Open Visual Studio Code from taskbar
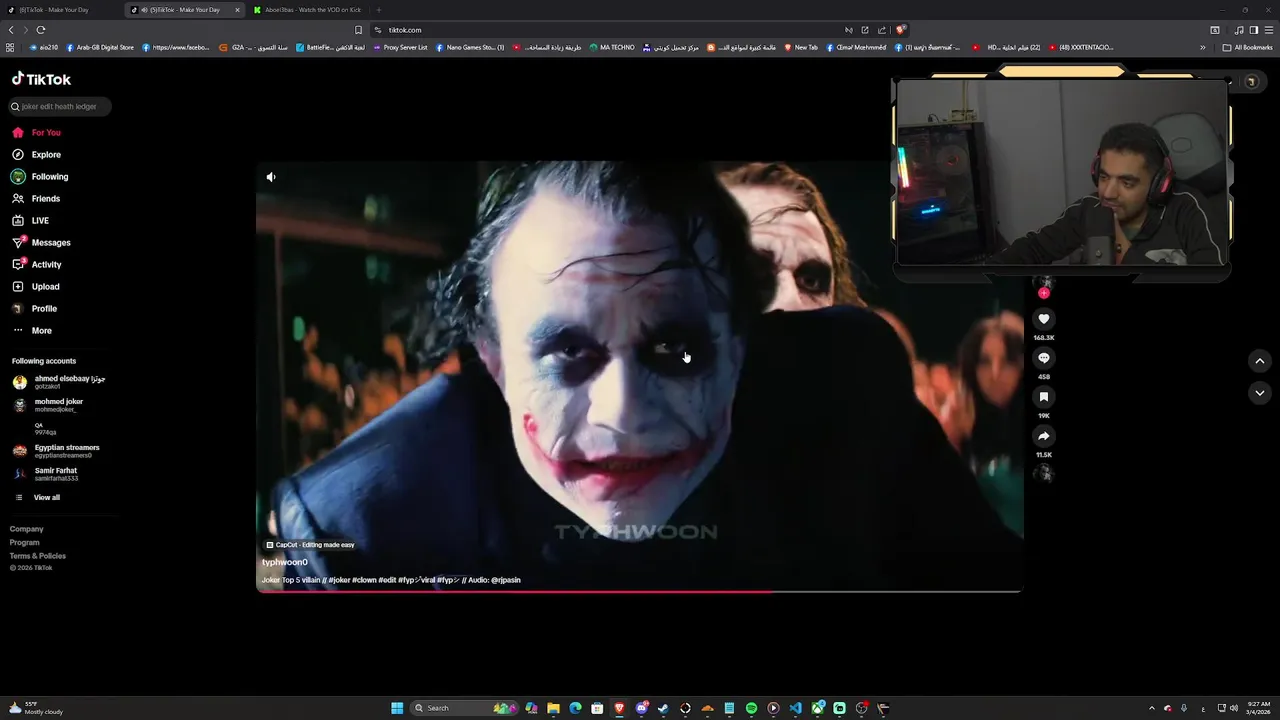 [x=795, y=708]
